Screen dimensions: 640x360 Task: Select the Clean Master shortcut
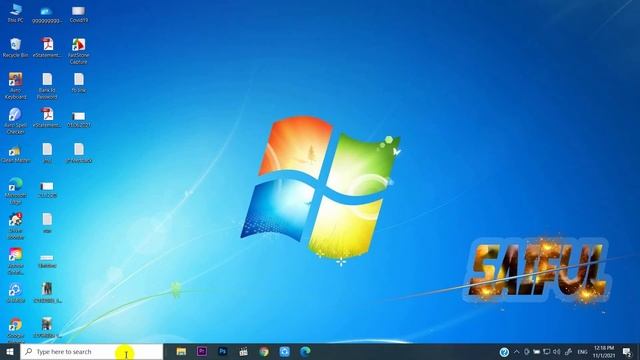tap(16, 154)
